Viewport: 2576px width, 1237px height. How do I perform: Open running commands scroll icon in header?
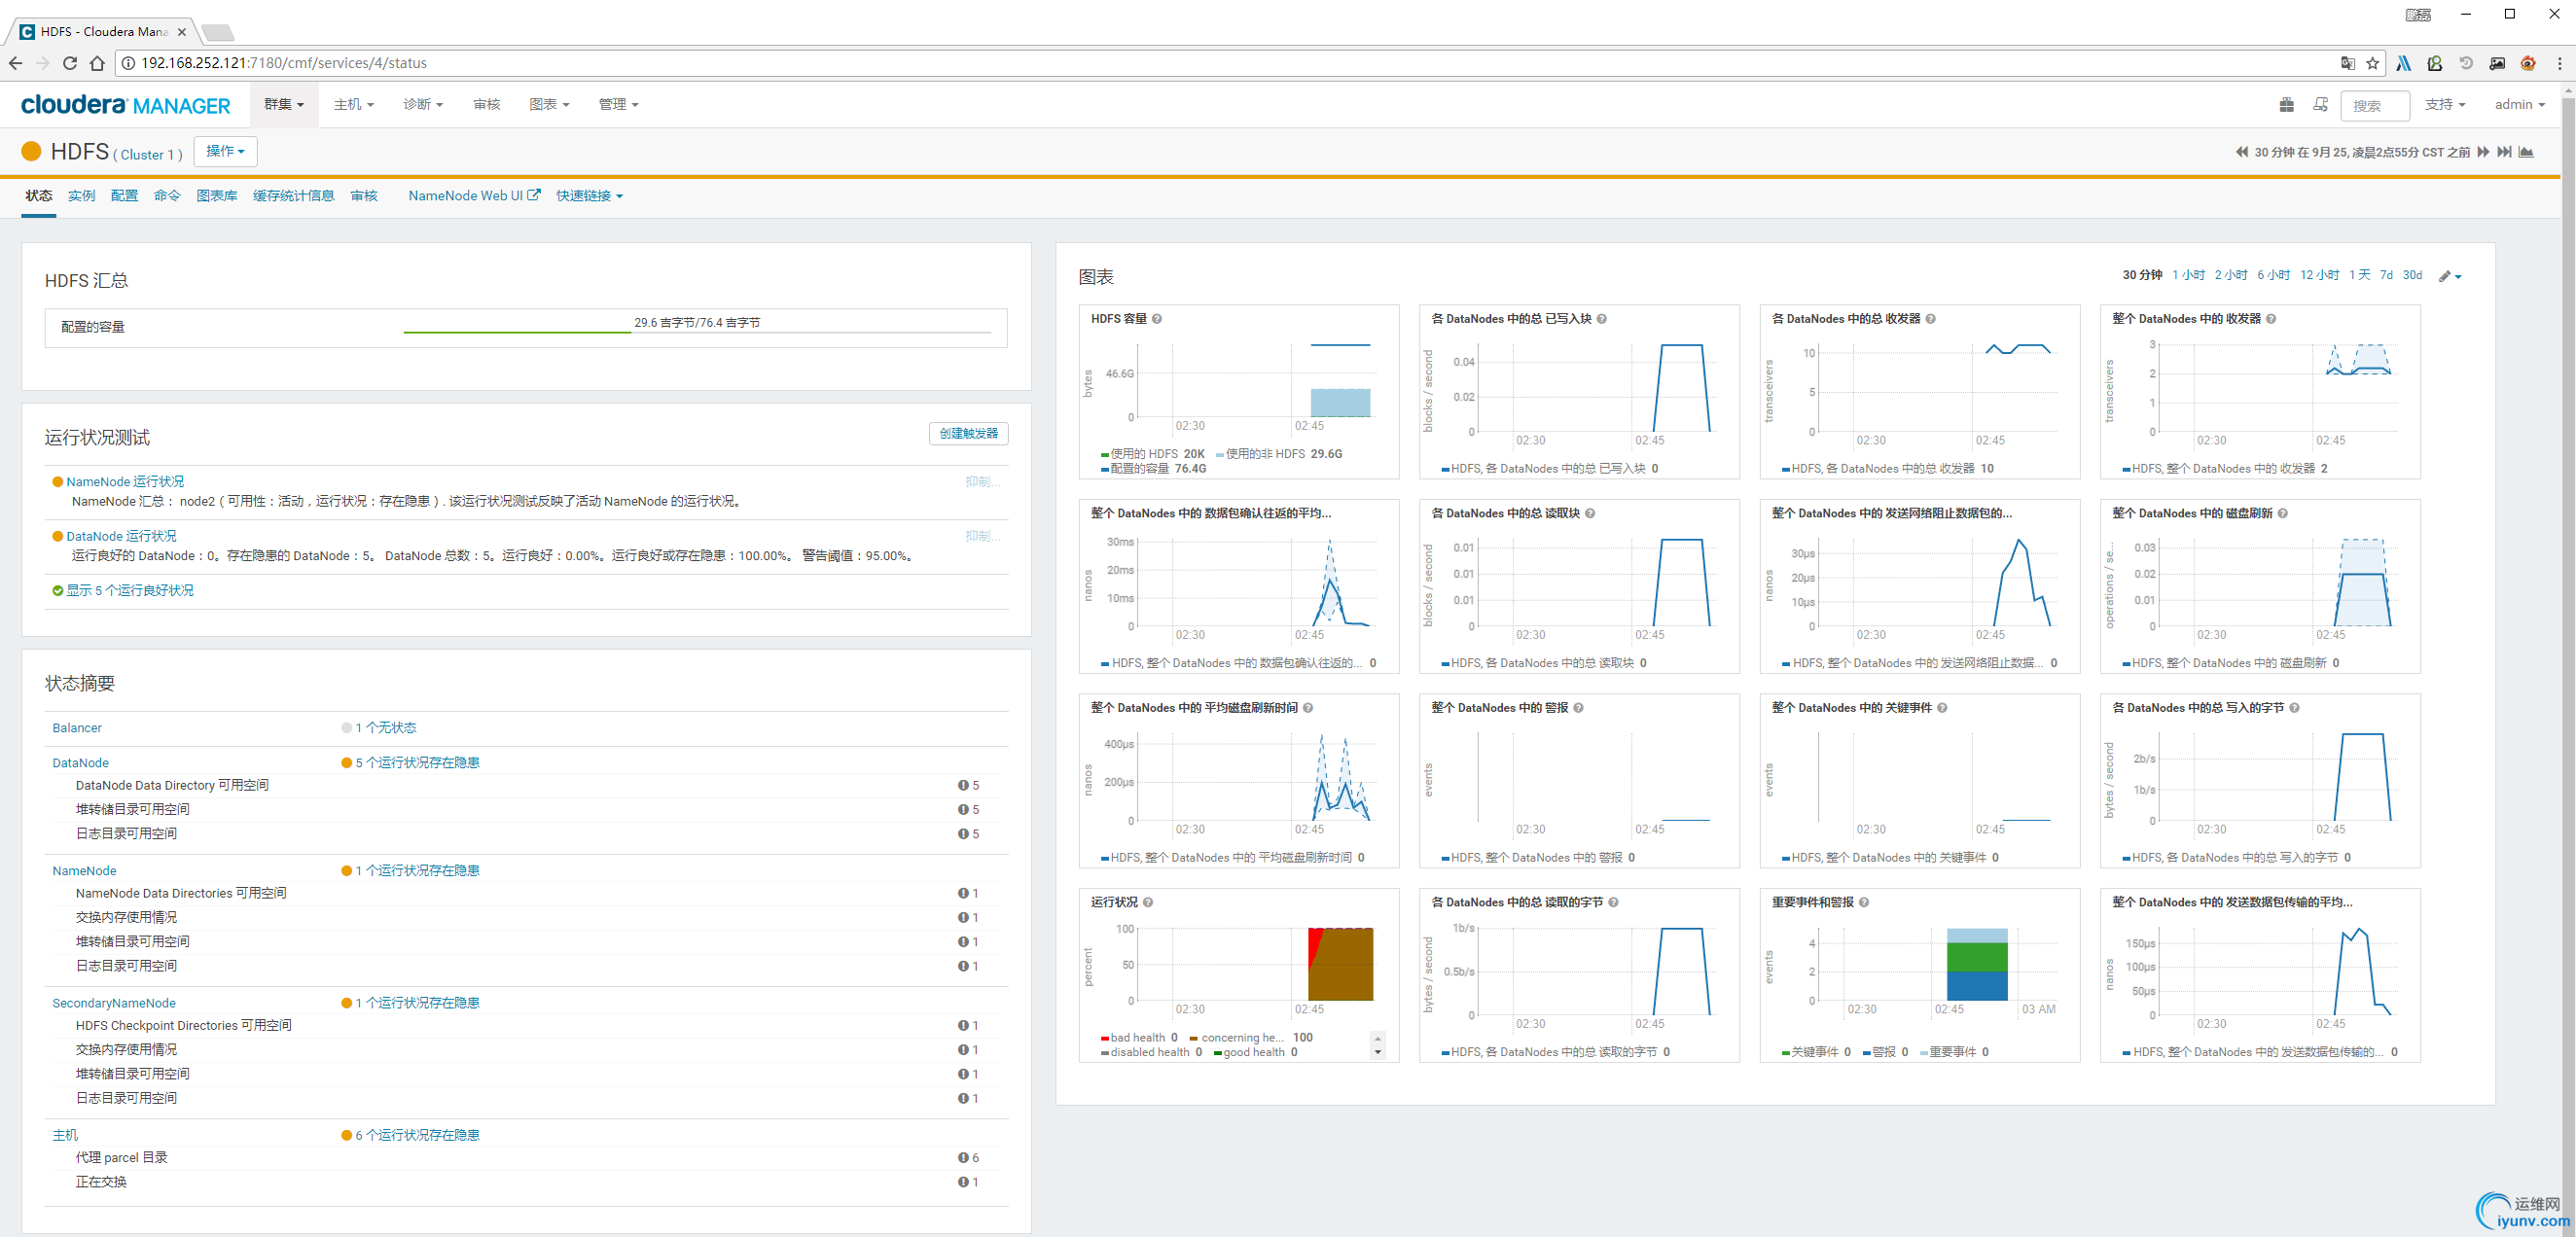coord(2320,104)
